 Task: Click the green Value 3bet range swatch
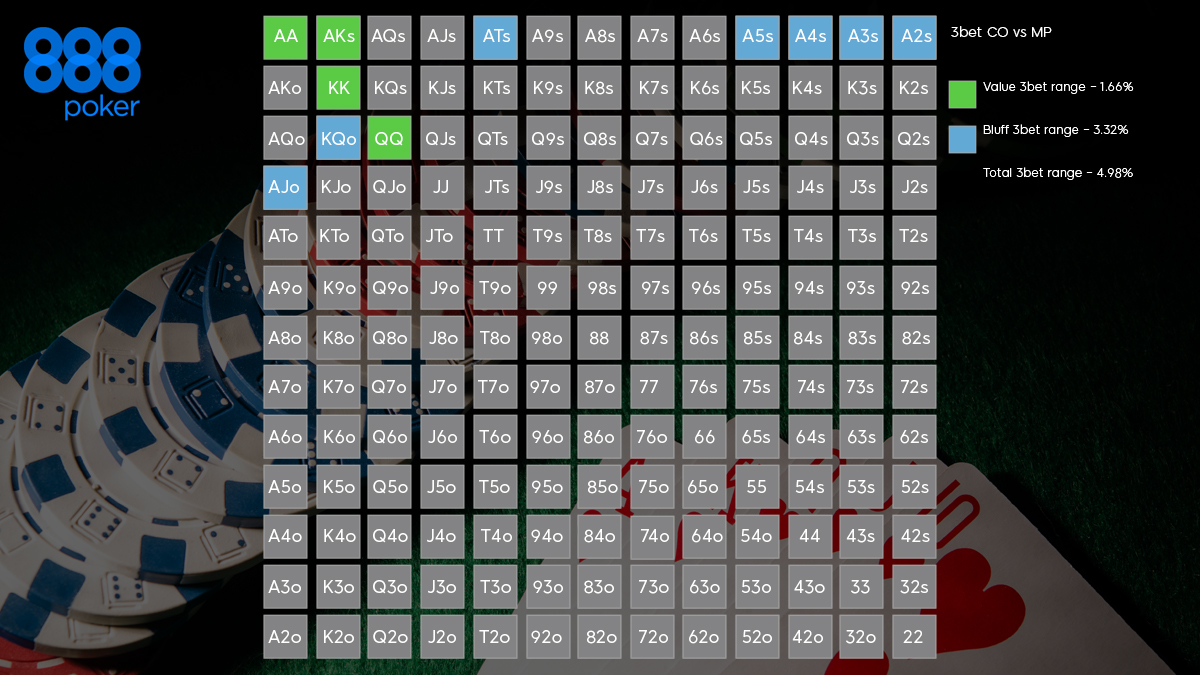(x=962, y=94)
